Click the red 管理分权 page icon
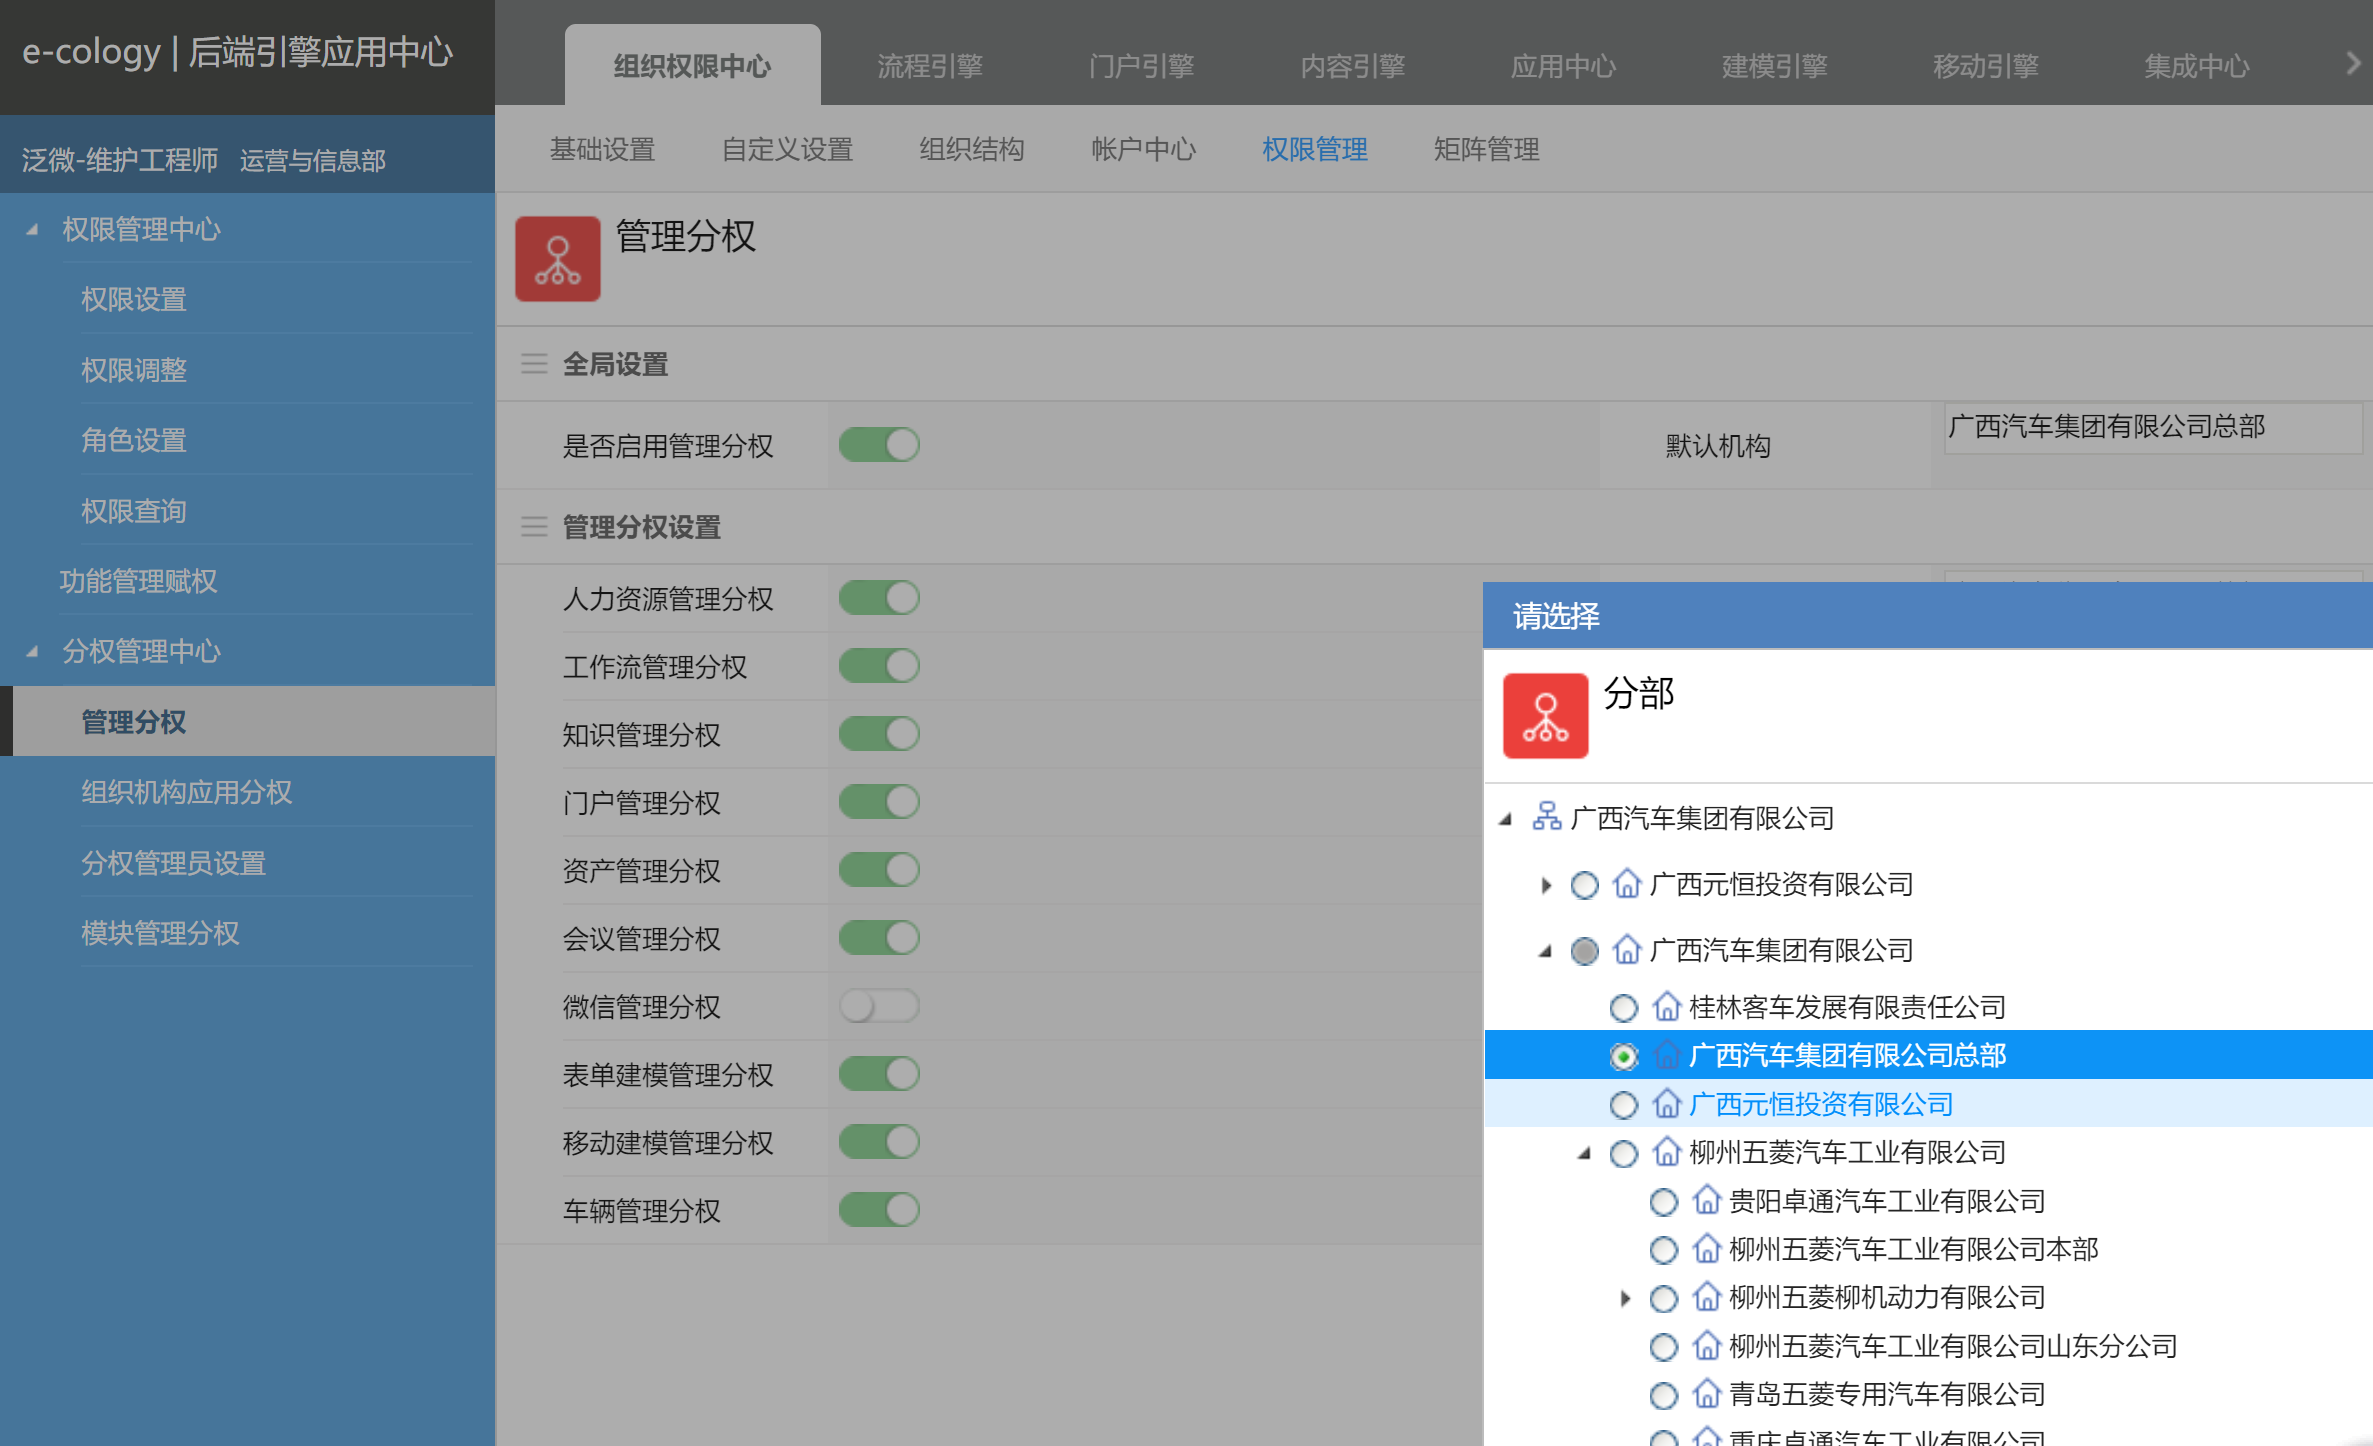 tap(557, 259)
